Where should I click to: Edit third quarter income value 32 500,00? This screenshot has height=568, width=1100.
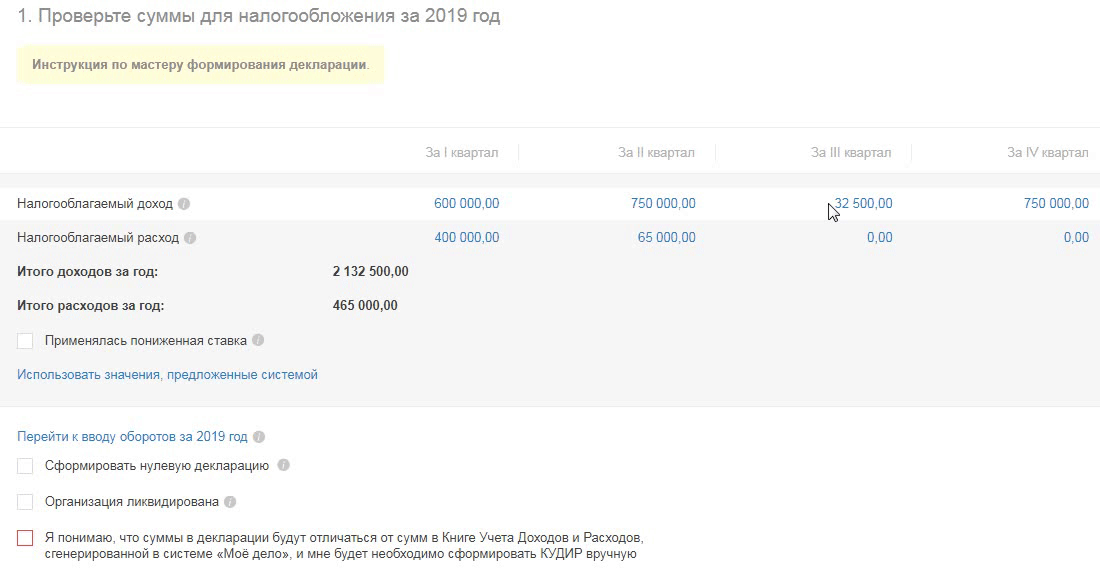(x=863, y=203)
